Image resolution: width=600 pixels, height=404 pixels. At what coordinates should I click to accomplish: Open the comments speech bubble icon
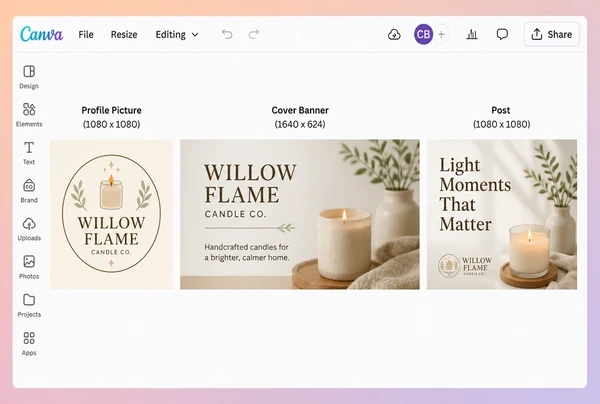click(502, 34)
